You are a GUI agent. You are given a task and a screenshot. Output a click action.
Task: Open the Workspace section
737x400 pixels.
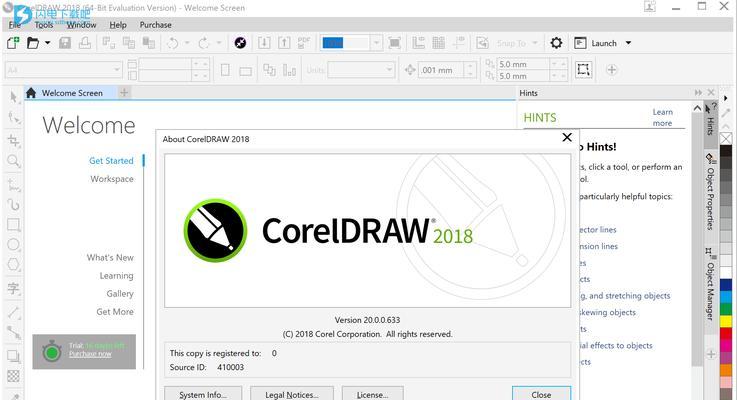pos(112,179)
